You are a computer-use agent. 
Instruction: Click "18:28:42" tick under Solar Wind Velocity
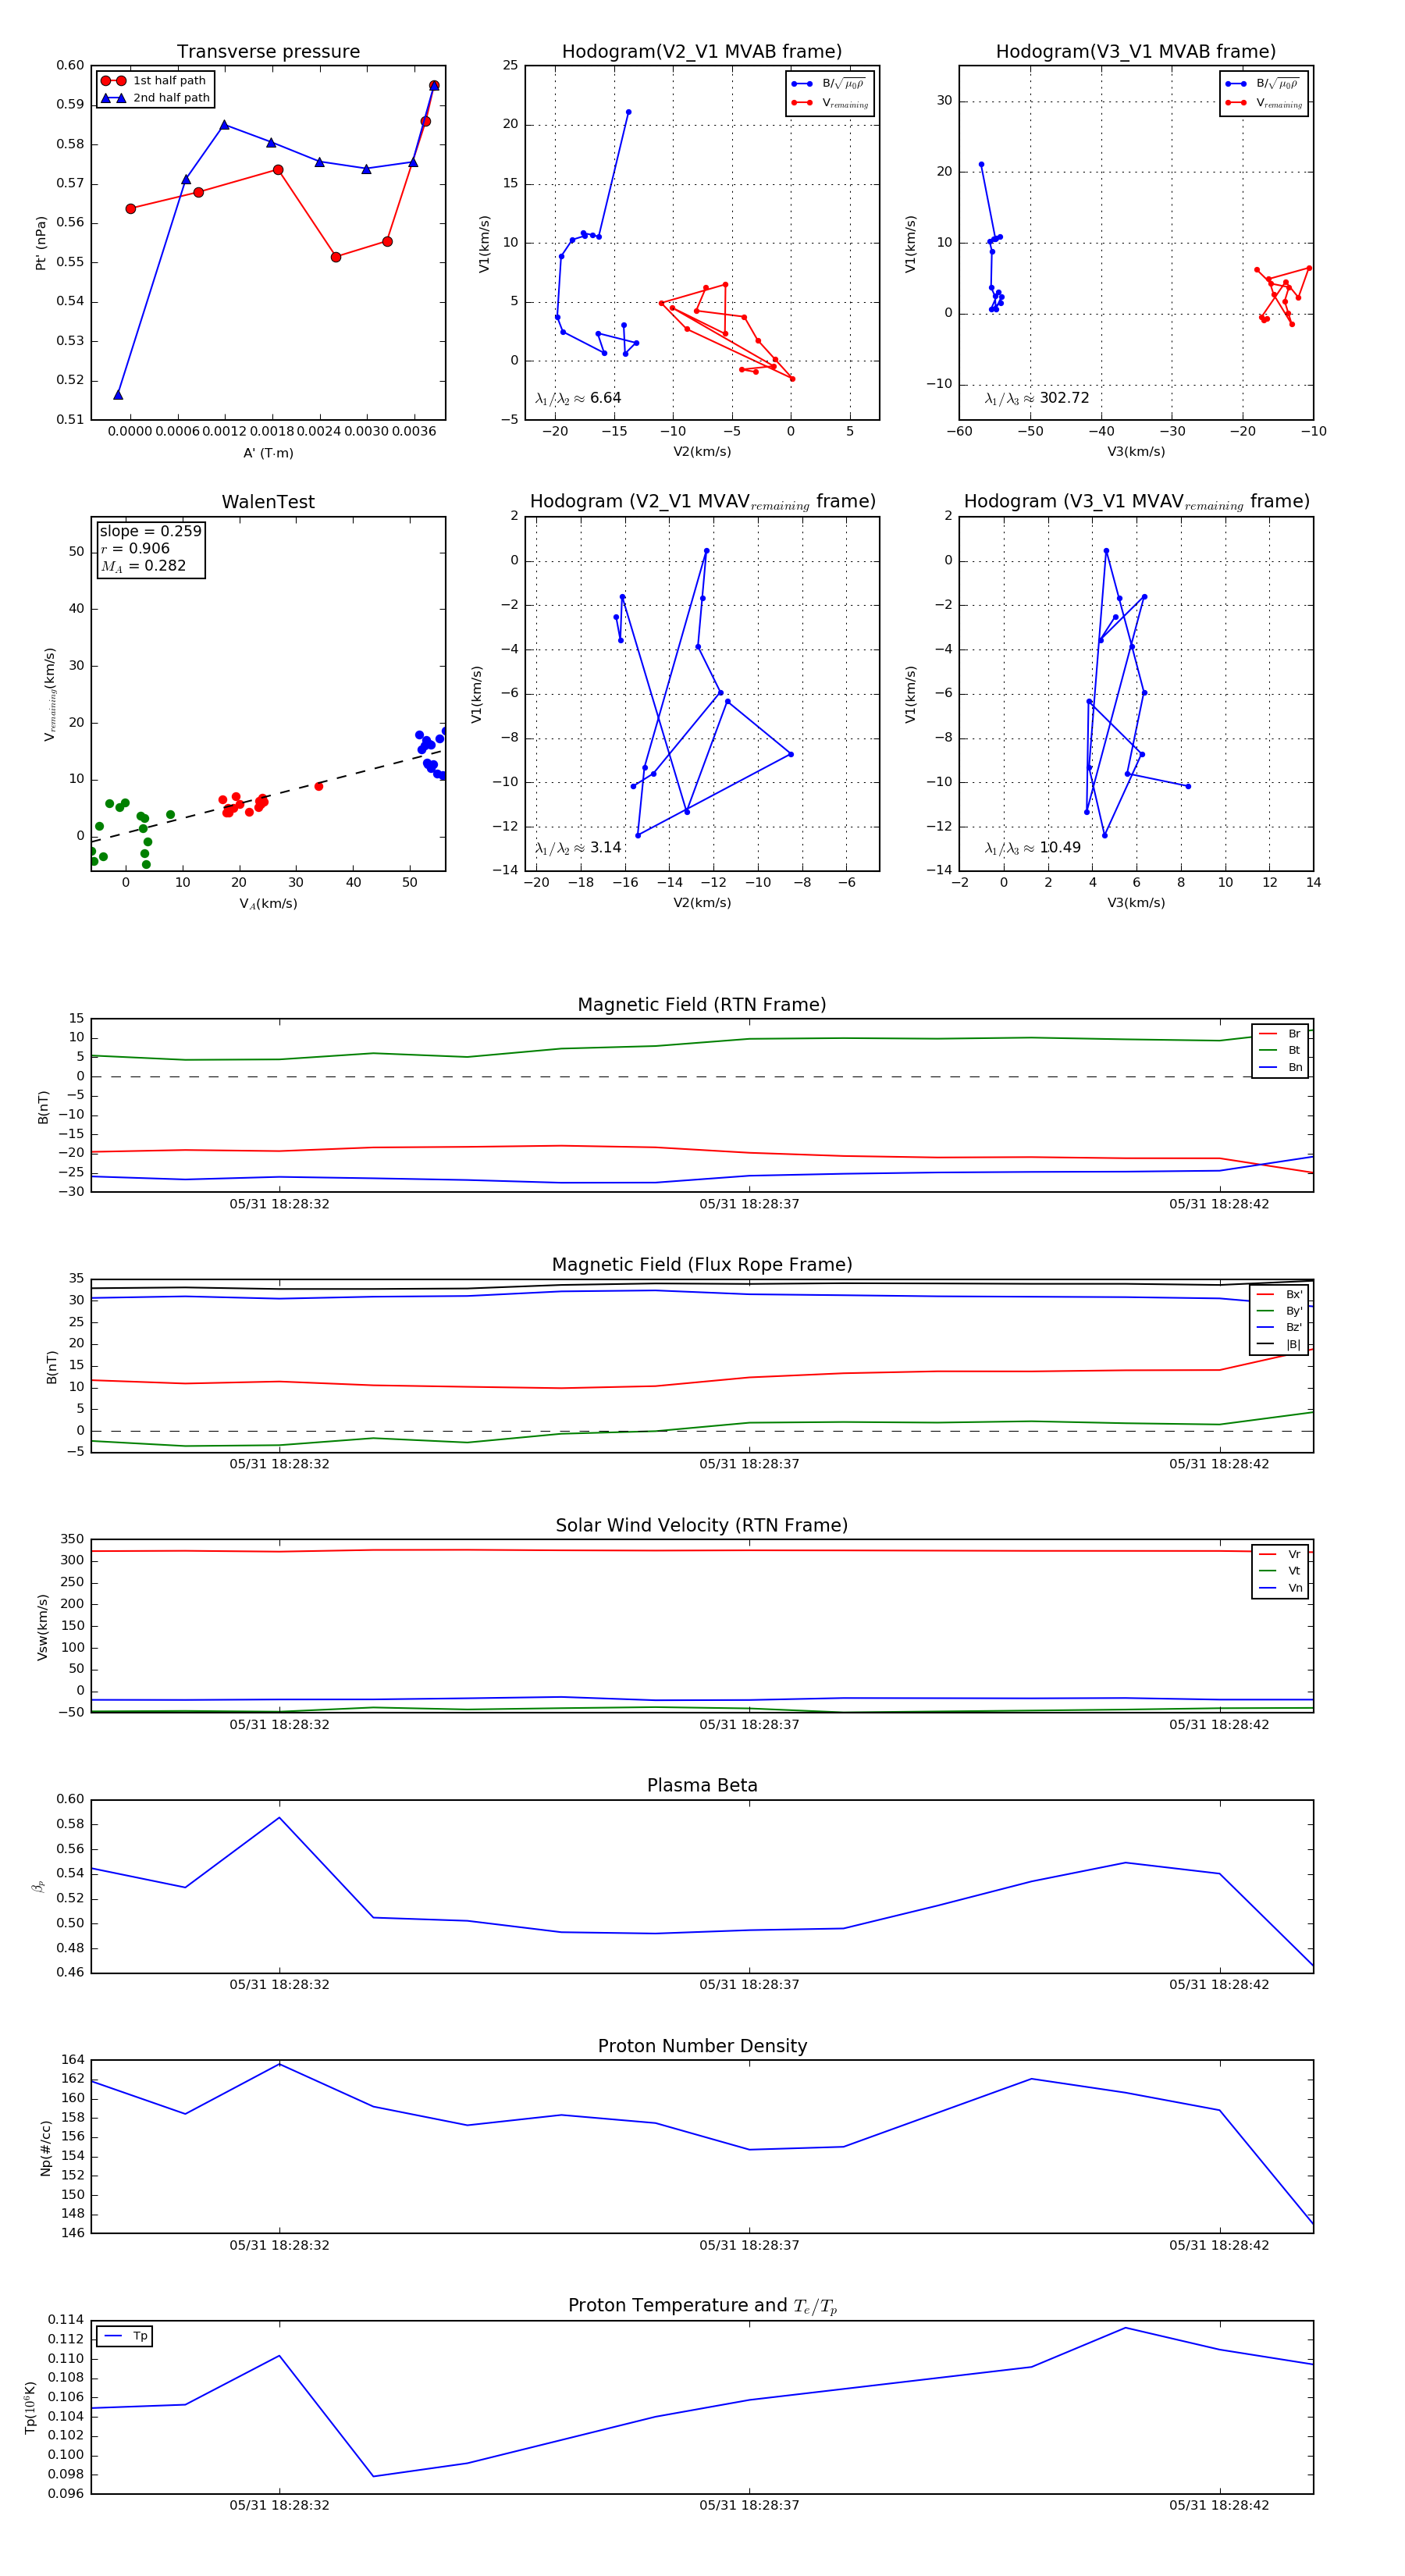click(1219, 1724)
